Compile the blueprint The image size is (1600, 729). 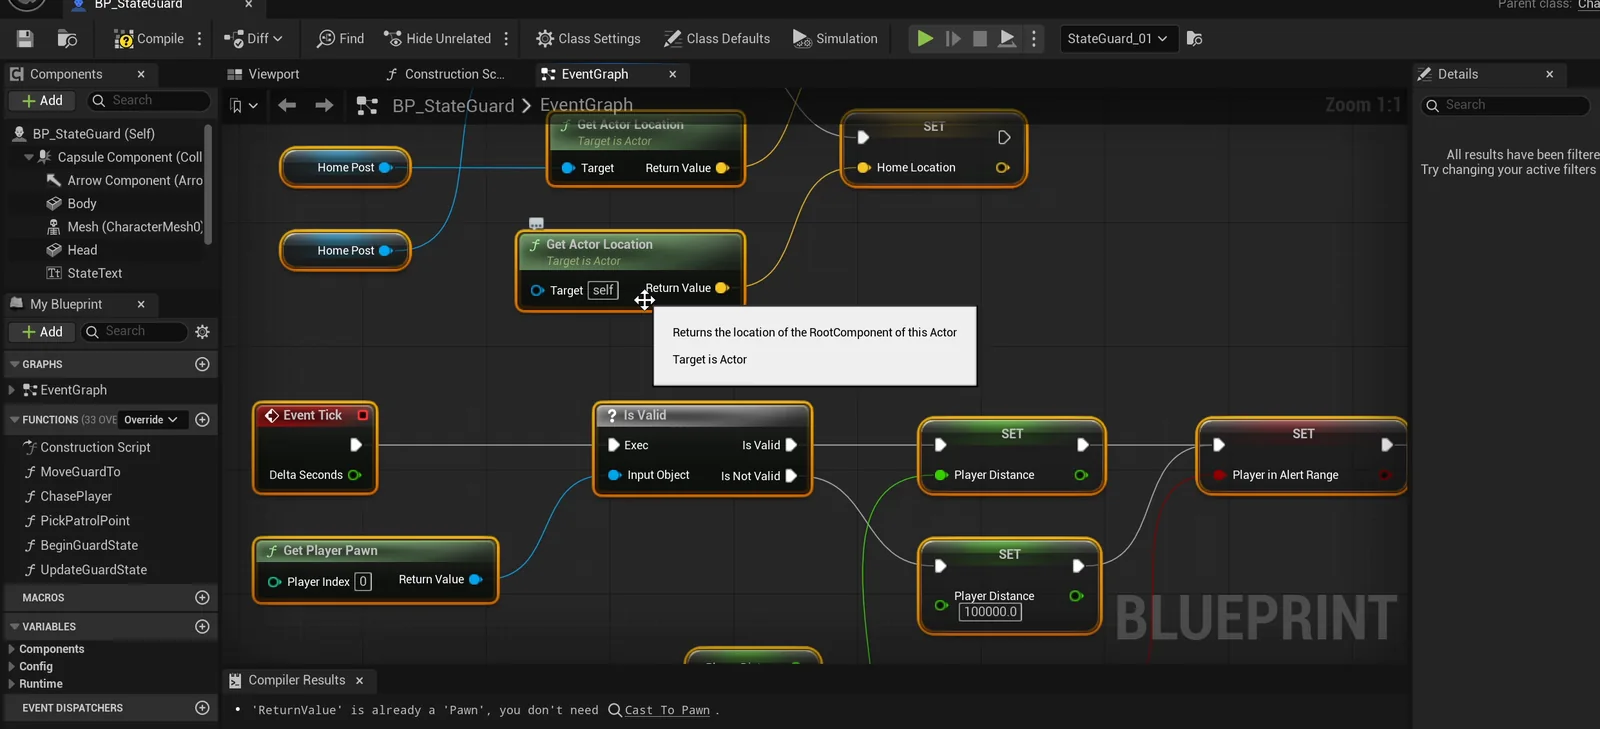[149, 39]
